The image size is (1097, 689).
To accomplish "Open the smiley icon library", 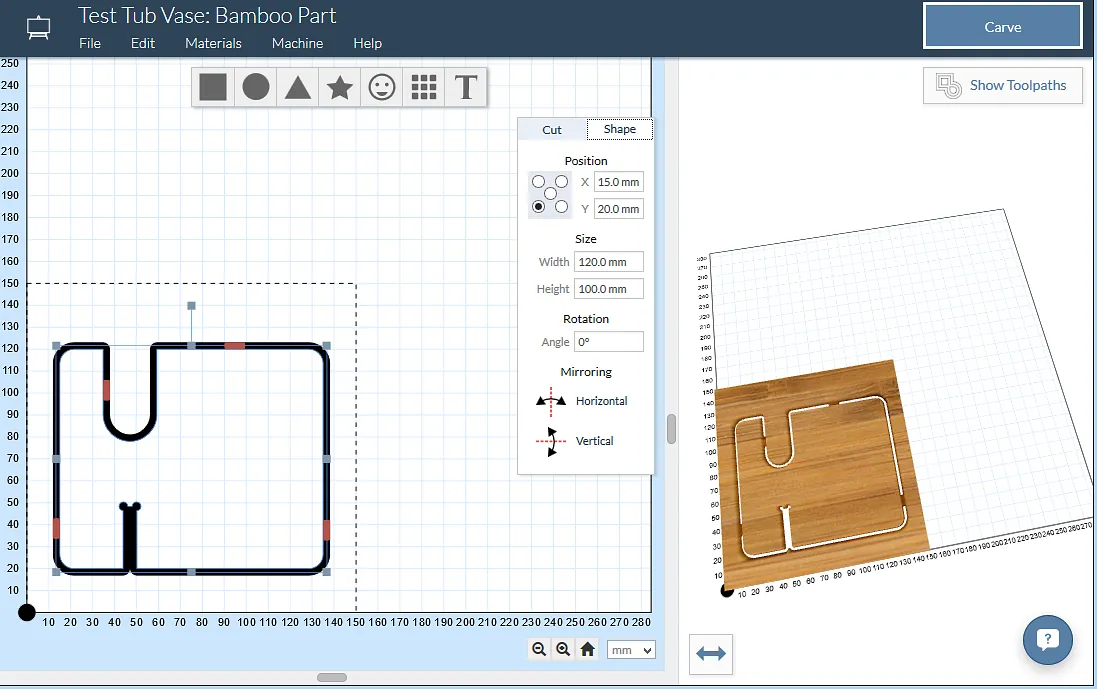I will pos(382,87).
